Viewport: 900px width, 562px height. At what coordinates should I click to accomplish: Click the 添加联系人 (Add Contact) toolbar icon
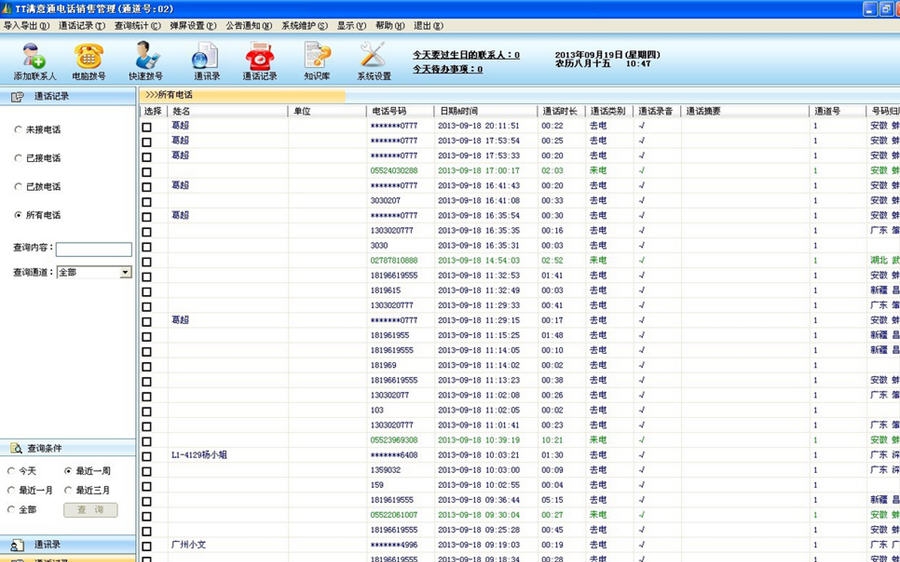click(35, 58)
